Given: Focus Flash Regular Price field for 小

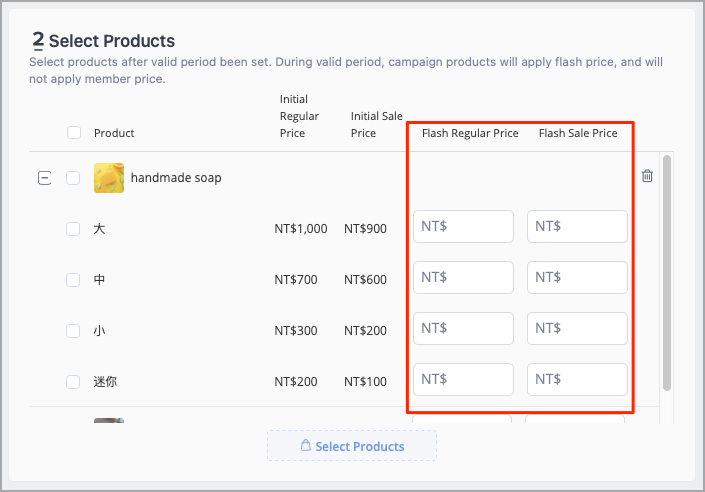Looking at the screenshot, I should click(x=463, y=328).
